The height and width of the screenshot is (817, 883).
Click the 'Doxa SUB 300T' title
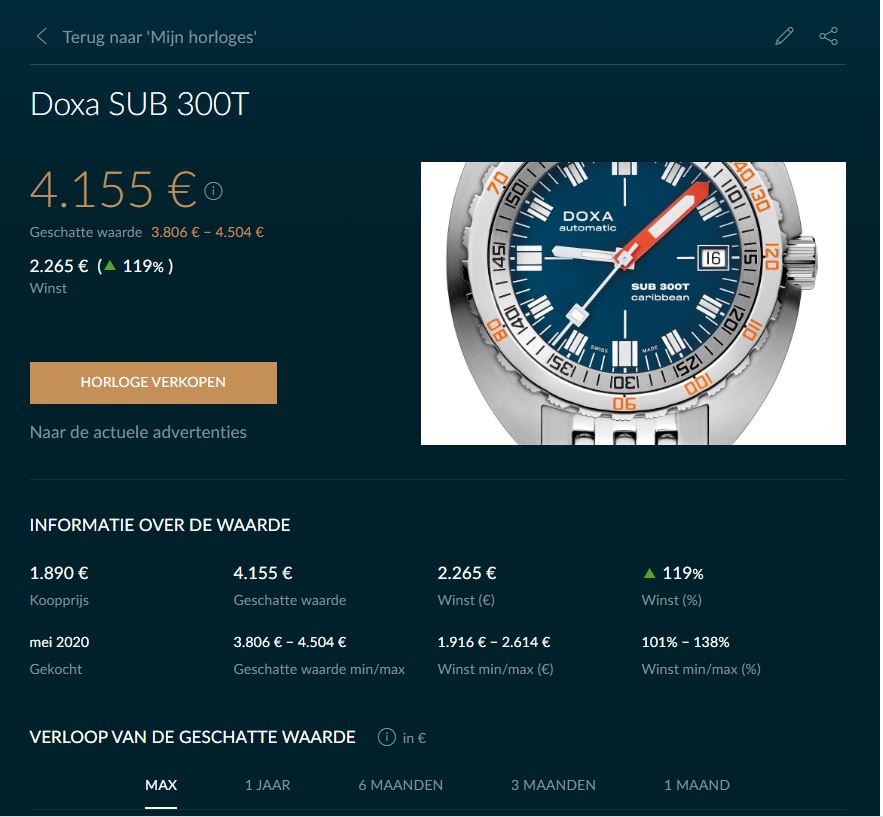click(x=139, y=104)
